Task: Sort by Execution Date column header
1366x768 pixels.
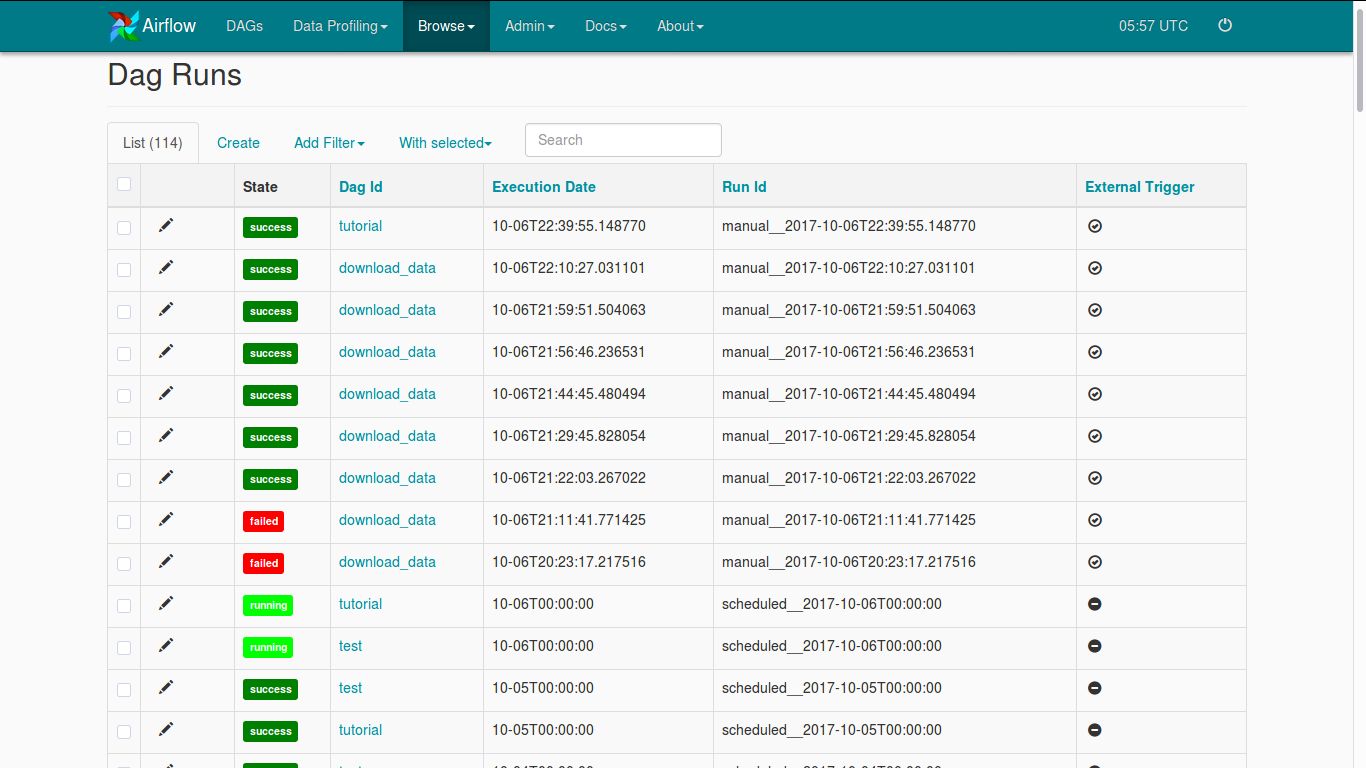Action: (544, 187)
